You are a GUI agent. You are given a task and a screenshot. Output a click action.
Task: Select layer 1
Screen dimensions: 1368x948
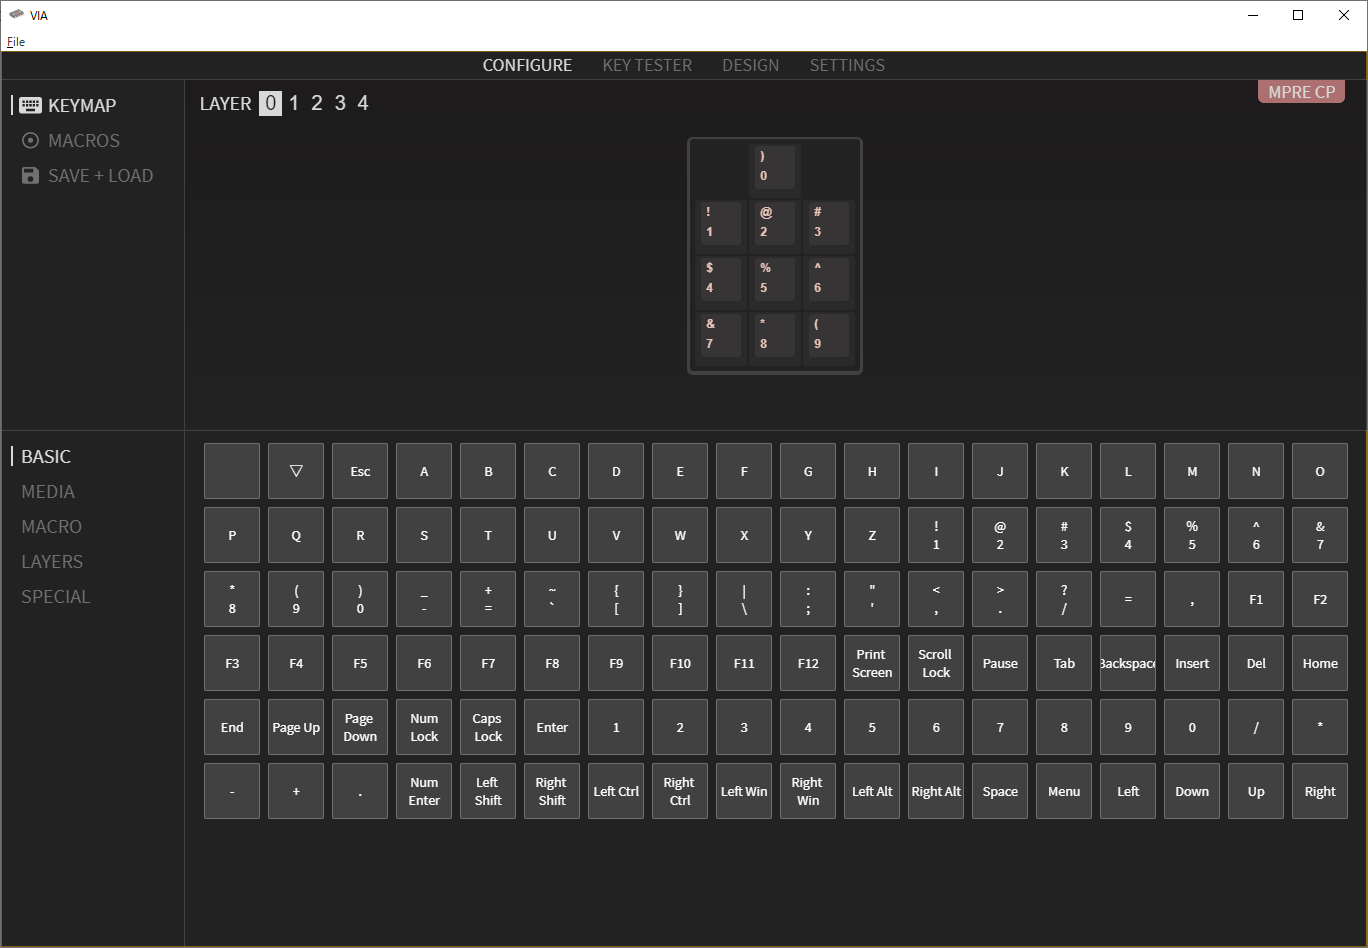(294, 103)
